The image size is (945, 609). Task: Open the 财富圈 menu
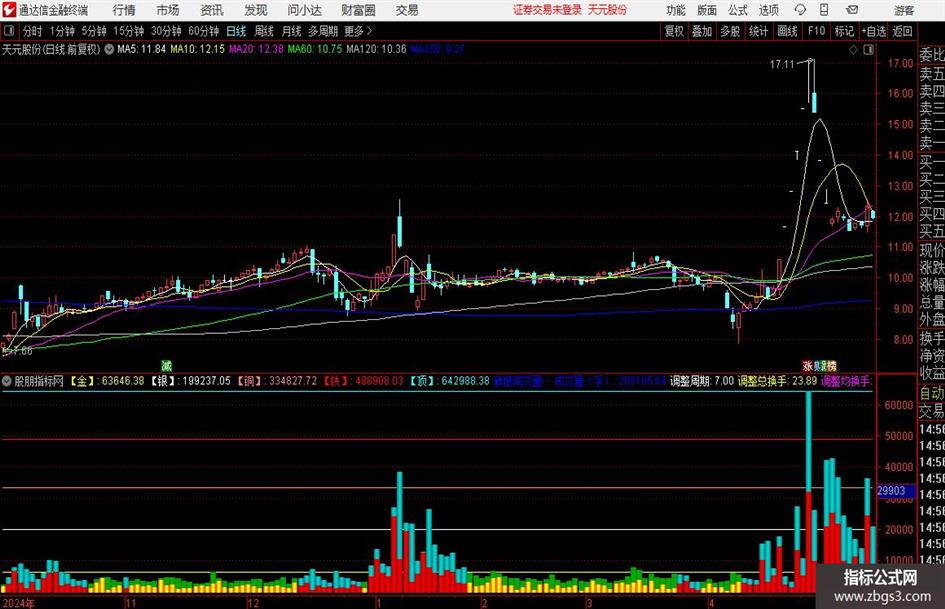tap(358, 10)
